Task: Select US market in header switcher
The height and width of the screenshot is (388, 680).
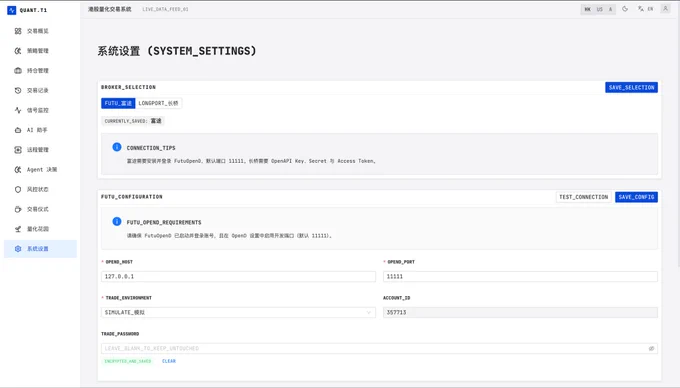Action: (599, 9)
